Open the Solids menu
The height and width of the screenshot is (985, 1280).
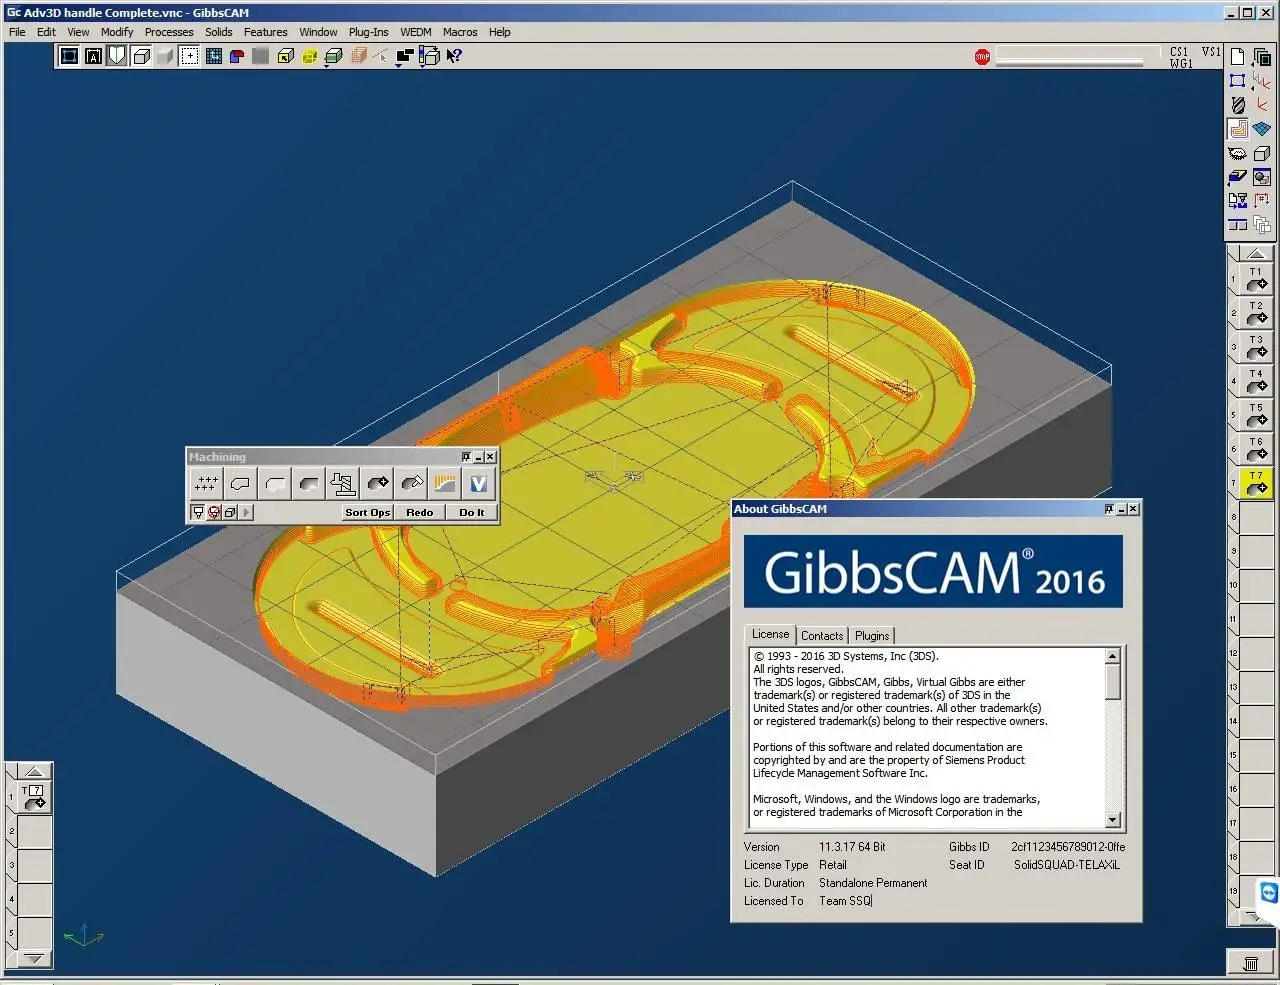click(219, 32)
